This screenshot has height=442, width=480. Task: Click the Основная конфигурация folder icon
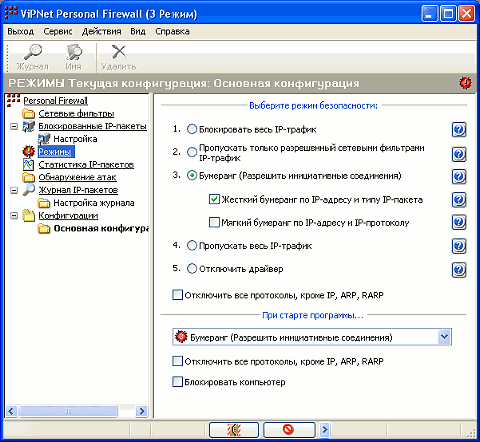[x=44, y=229]
